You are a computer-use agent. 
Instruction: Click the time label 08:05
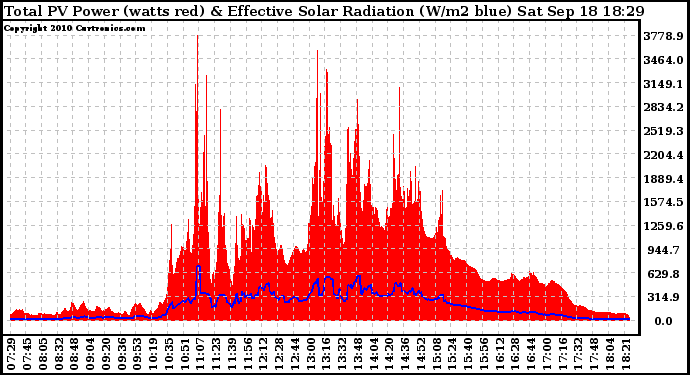[x=43, y=354]
